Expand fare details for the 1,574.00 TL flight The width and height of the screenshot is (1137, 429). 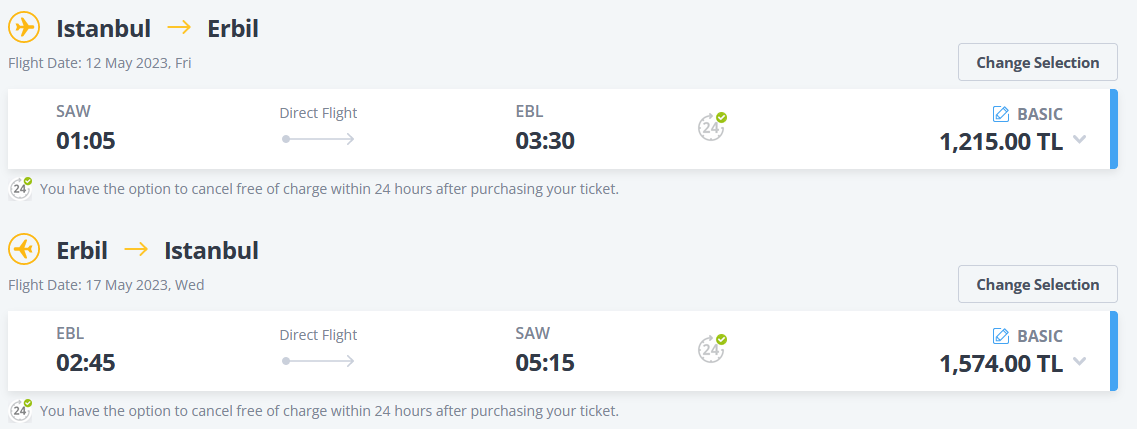[1079, 362]
